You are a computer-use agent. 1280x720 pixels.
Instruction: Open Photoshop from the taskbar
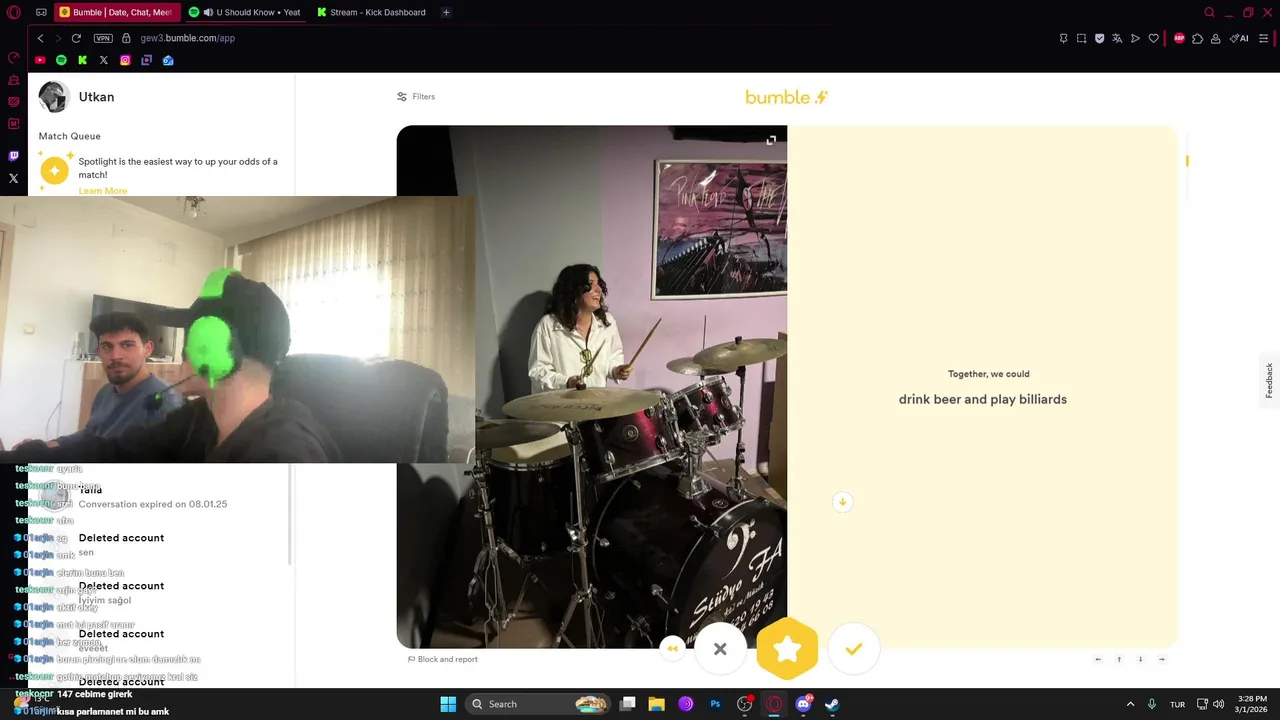click(715, 704)
